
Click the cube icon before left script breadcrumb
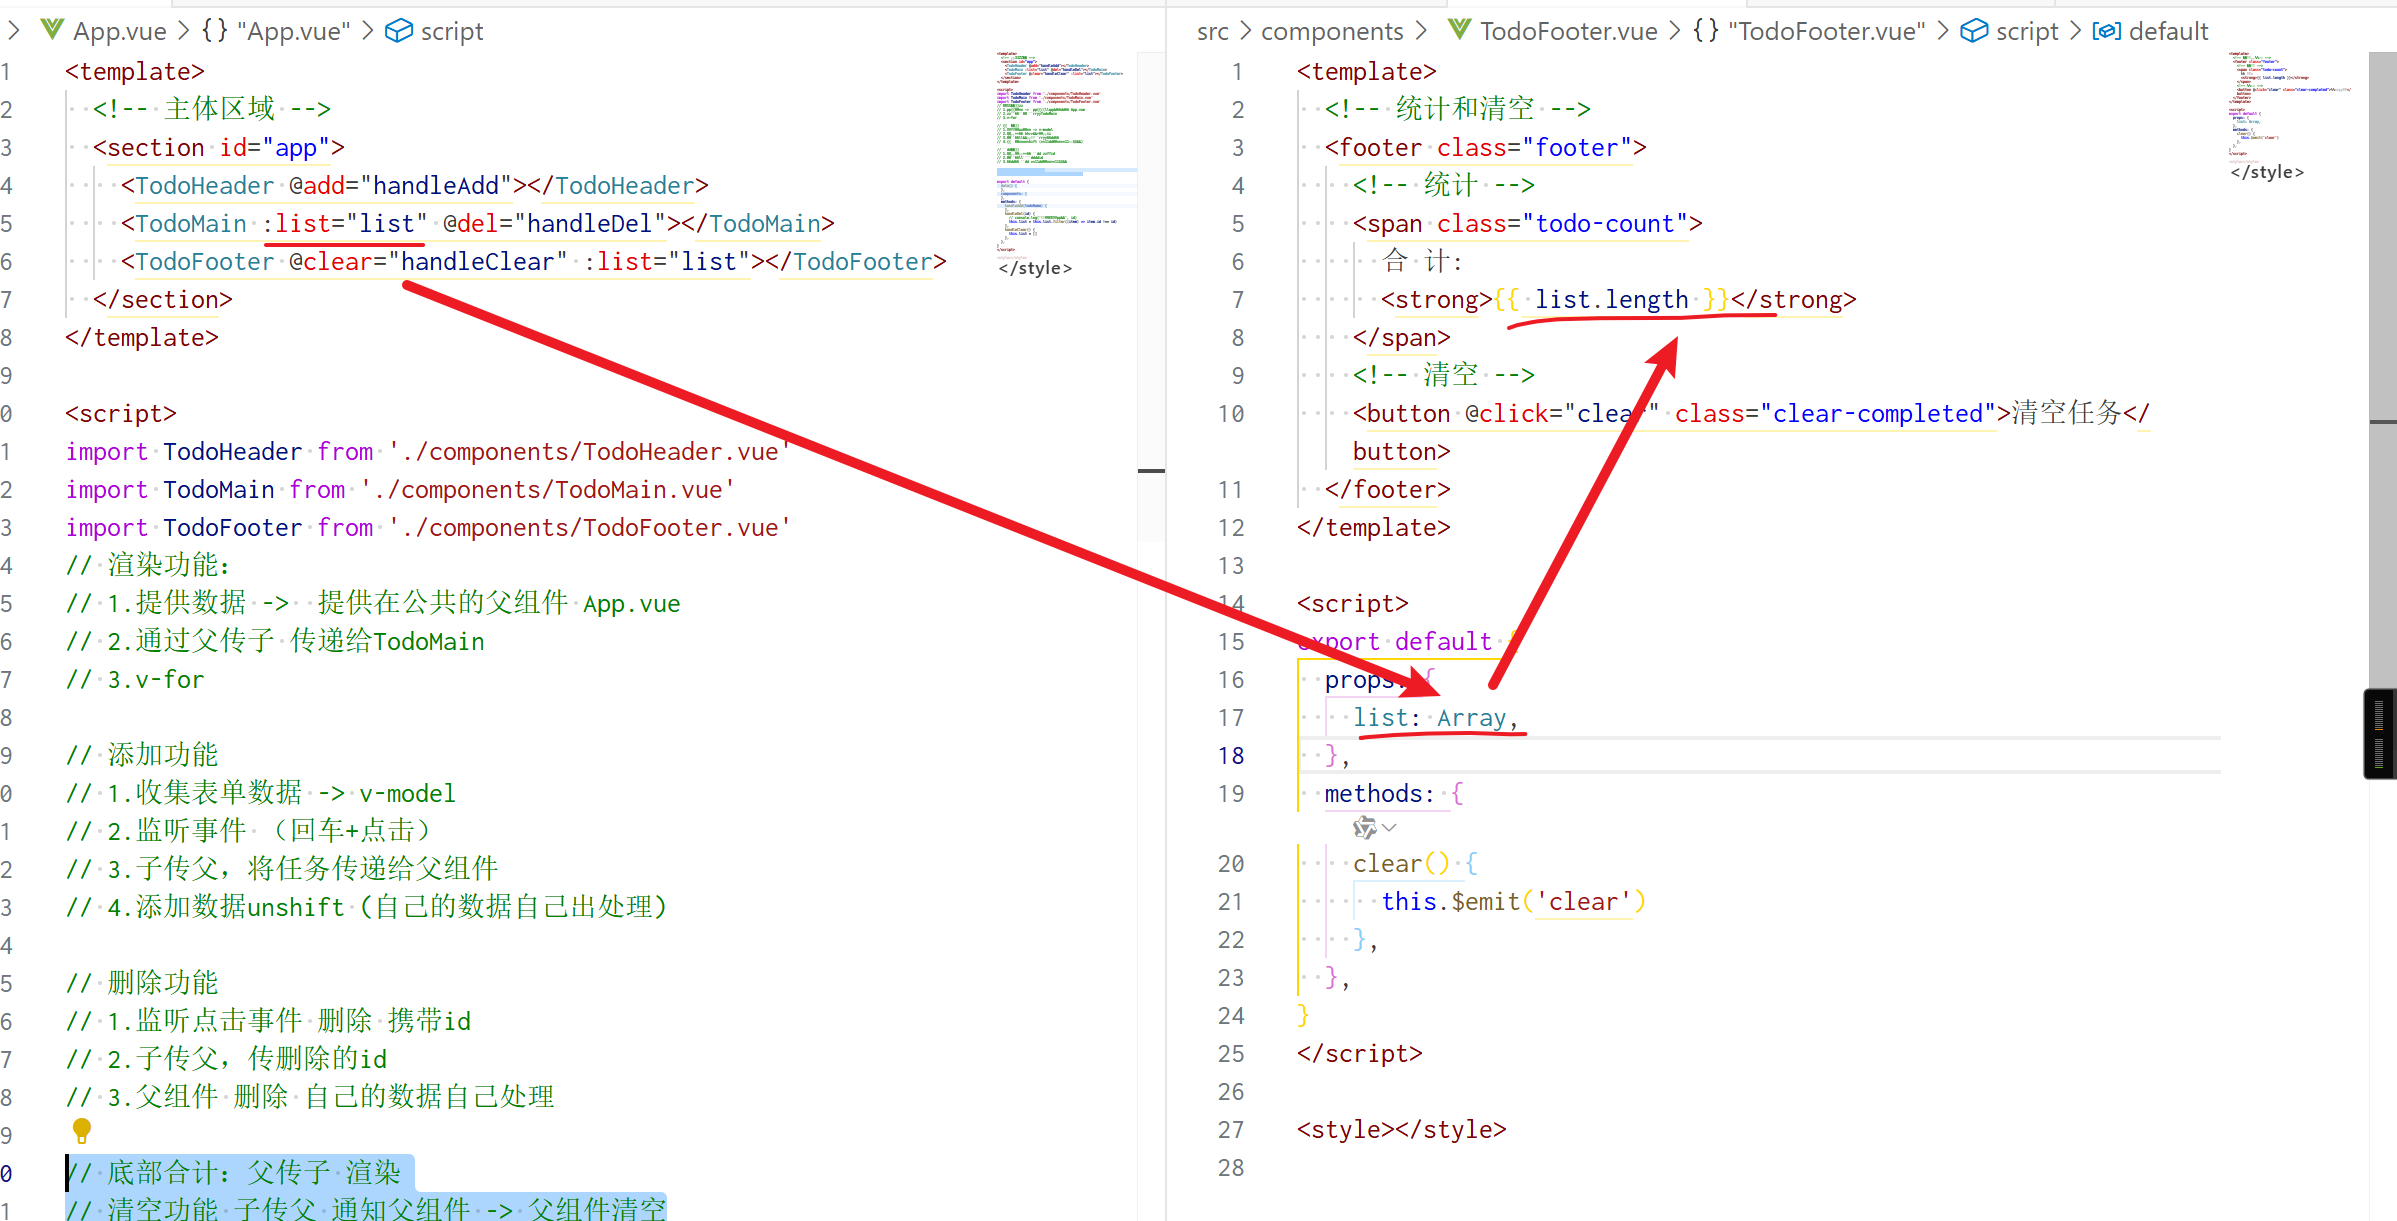tap(399, 30)
